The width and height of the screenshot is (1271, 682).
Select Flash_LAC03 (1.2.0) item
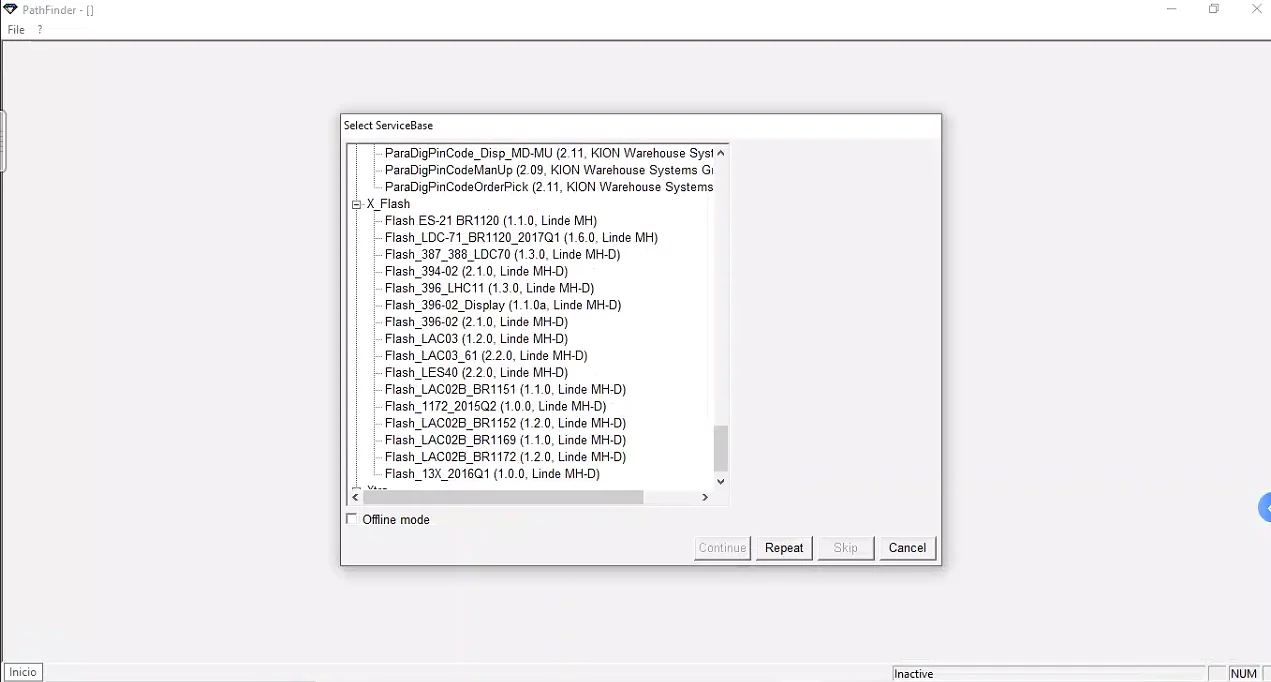pos(476,339)
